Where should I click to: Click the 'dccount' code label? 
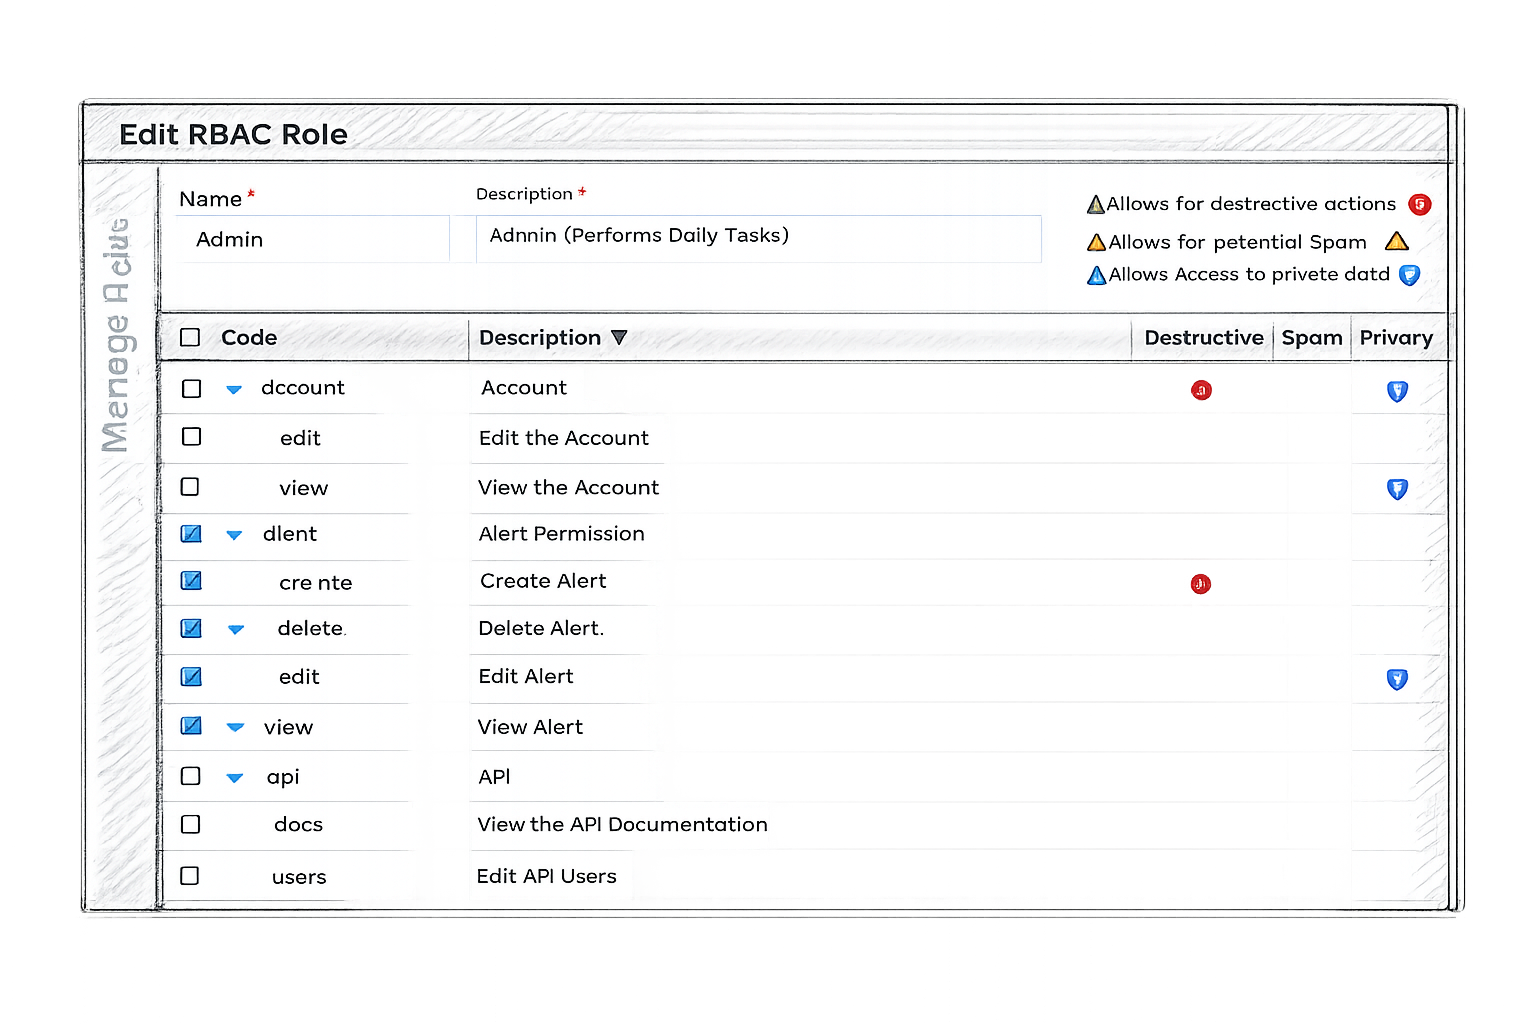303,388
